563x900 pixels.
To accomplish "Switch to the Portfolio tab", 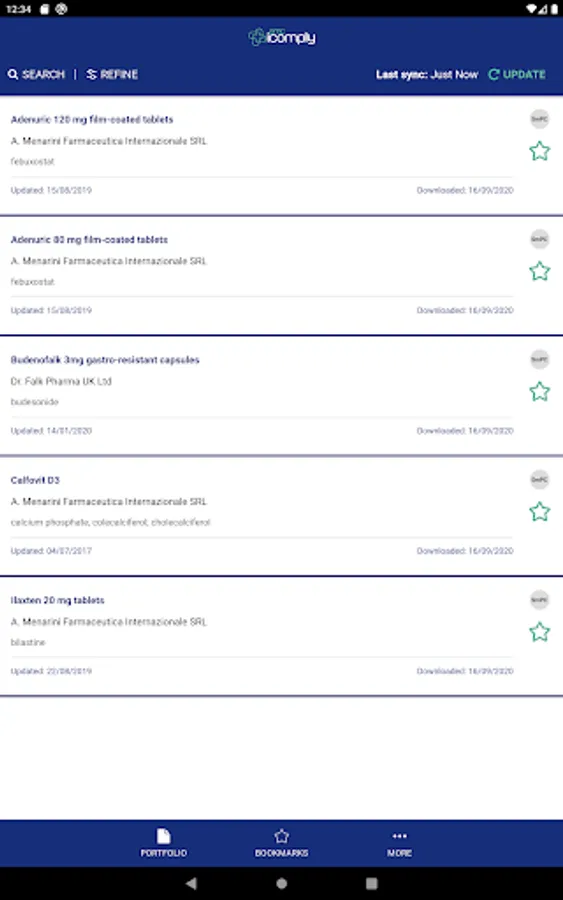I will (x=164, y=843).
